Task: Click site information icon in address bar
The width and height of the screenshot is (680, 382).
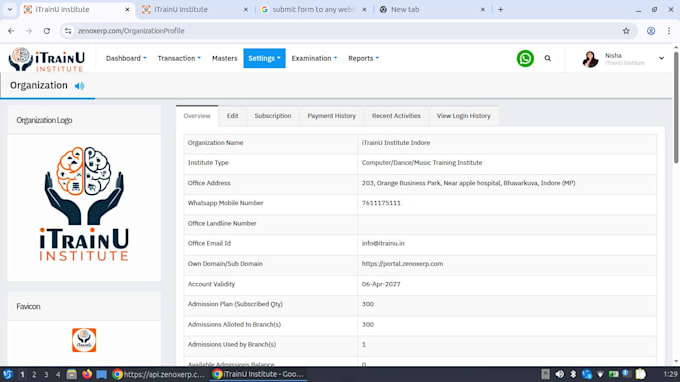Action: pos(68,31)
